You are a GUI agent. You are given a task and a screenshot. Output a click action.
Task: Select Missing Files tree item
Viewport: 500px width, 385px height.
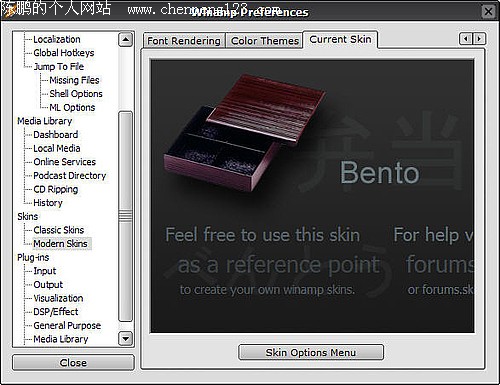click(x=74, y=80)
